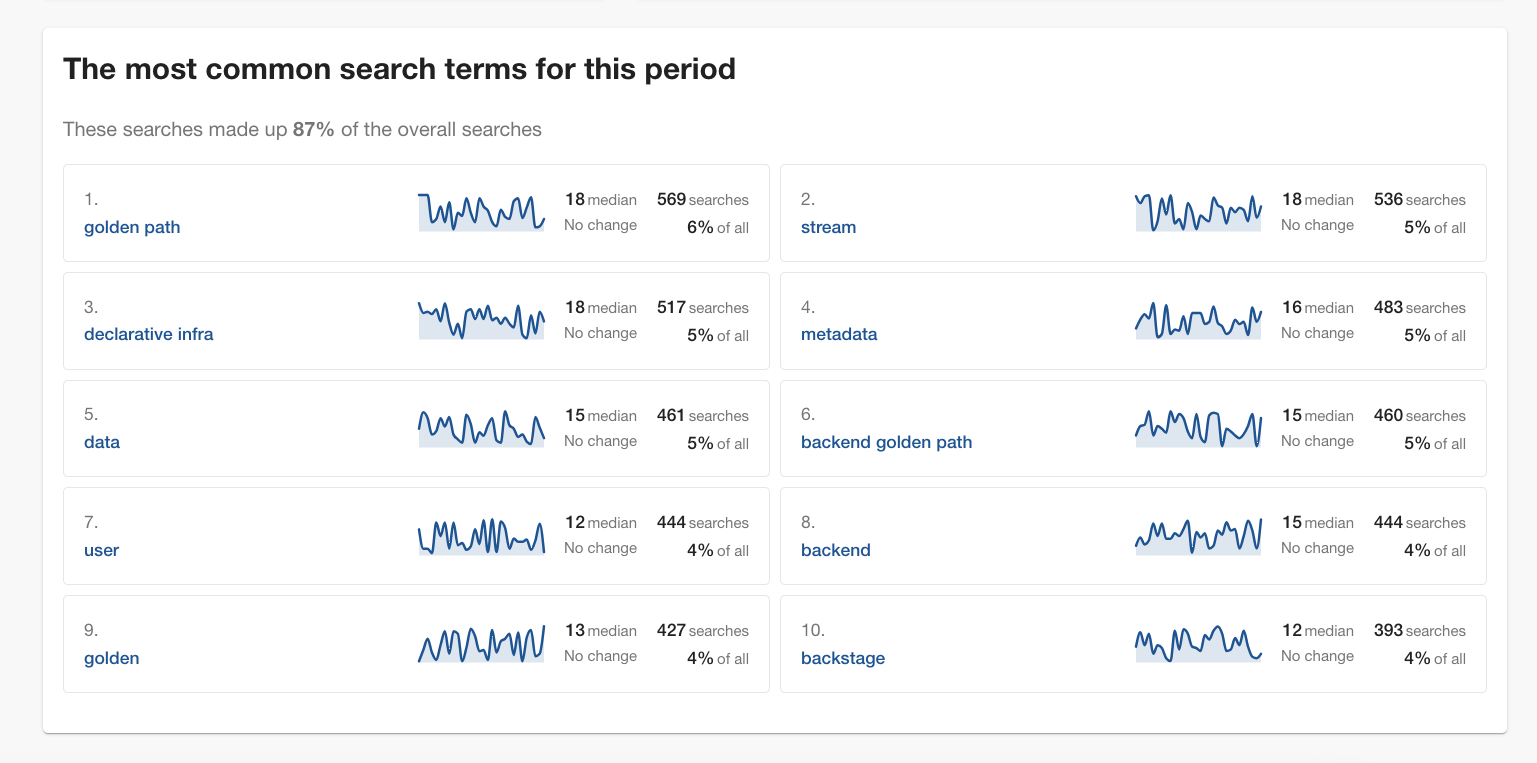Open the 'declarative infra' search term link
The width and height of the screenshot is (1537, 763).
click(x=149, y=334)
